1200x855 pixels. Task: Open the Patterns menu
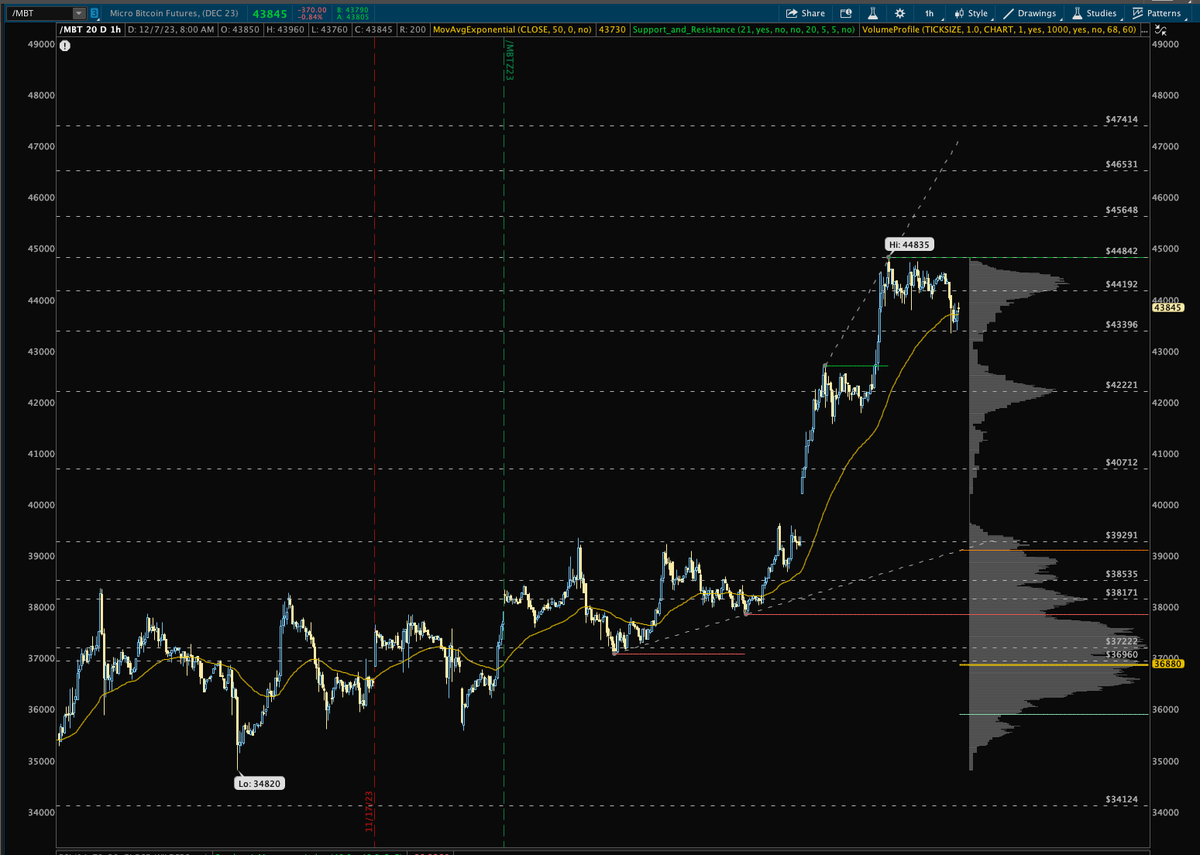(x=1157, y=13)
